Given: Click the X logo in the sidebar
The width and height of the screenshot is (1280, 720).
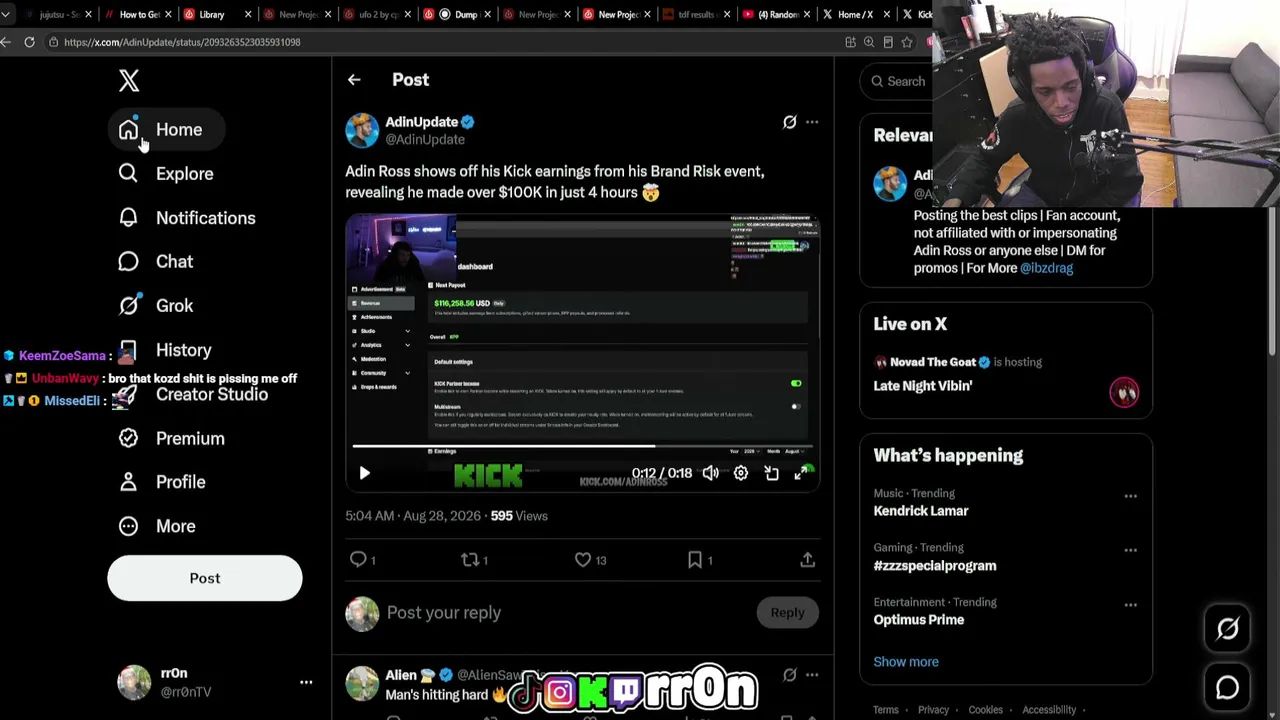Looking at the screenshot, I should click(x=129, y=81).
